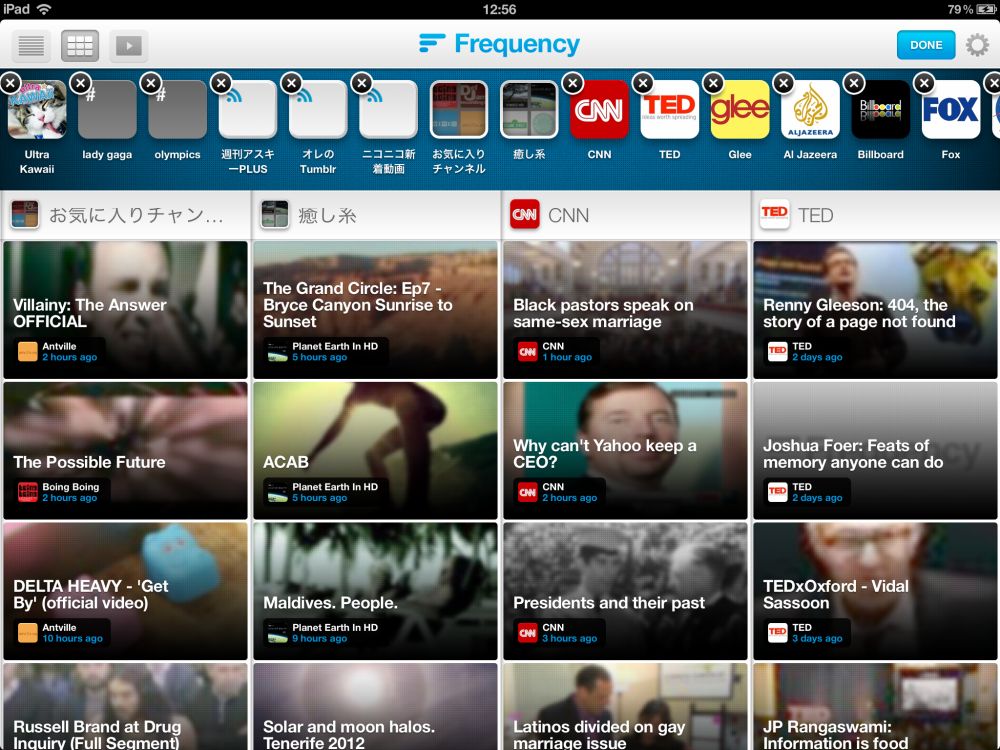The width and height of the screenshot is (1000, 750).
Task: Delete the オレのTumblr channel
Action: (x=291, y=83)
